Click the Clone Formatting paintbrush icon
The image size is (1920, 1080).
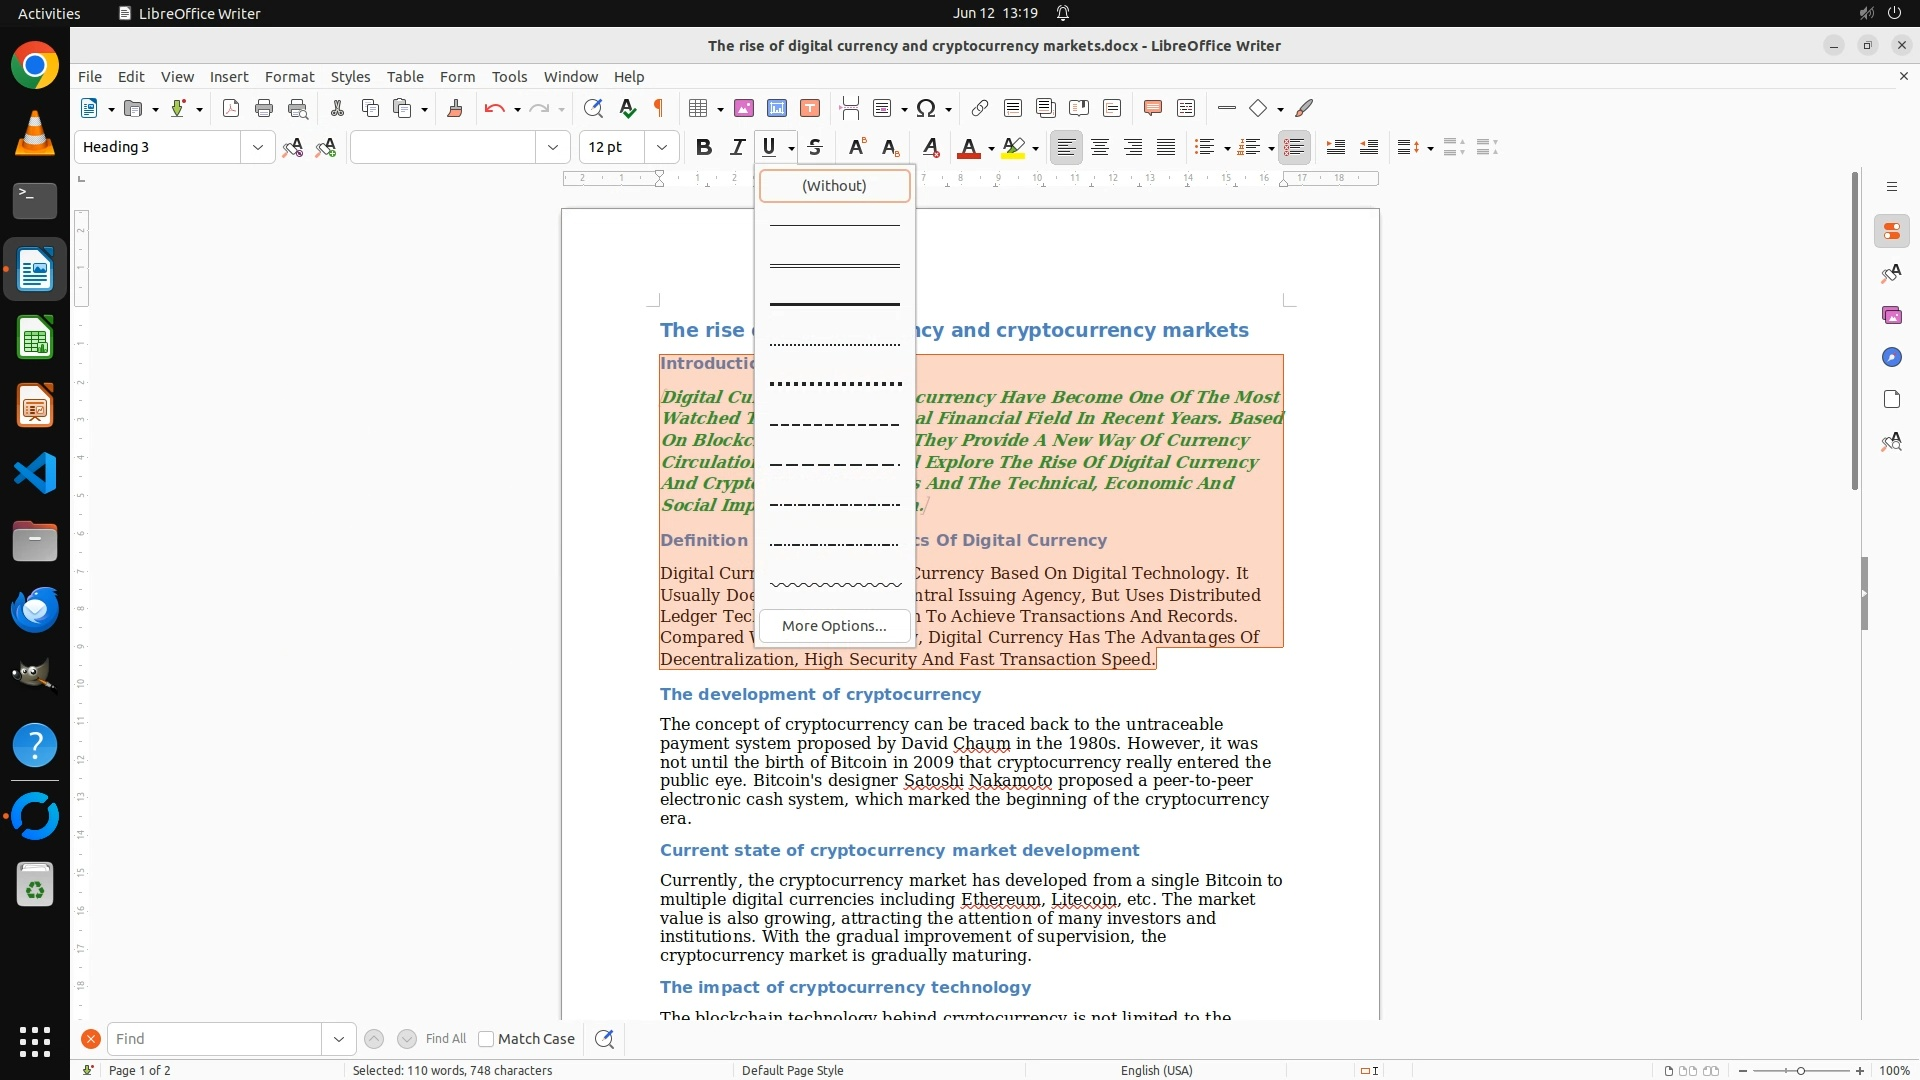point(454,108)
